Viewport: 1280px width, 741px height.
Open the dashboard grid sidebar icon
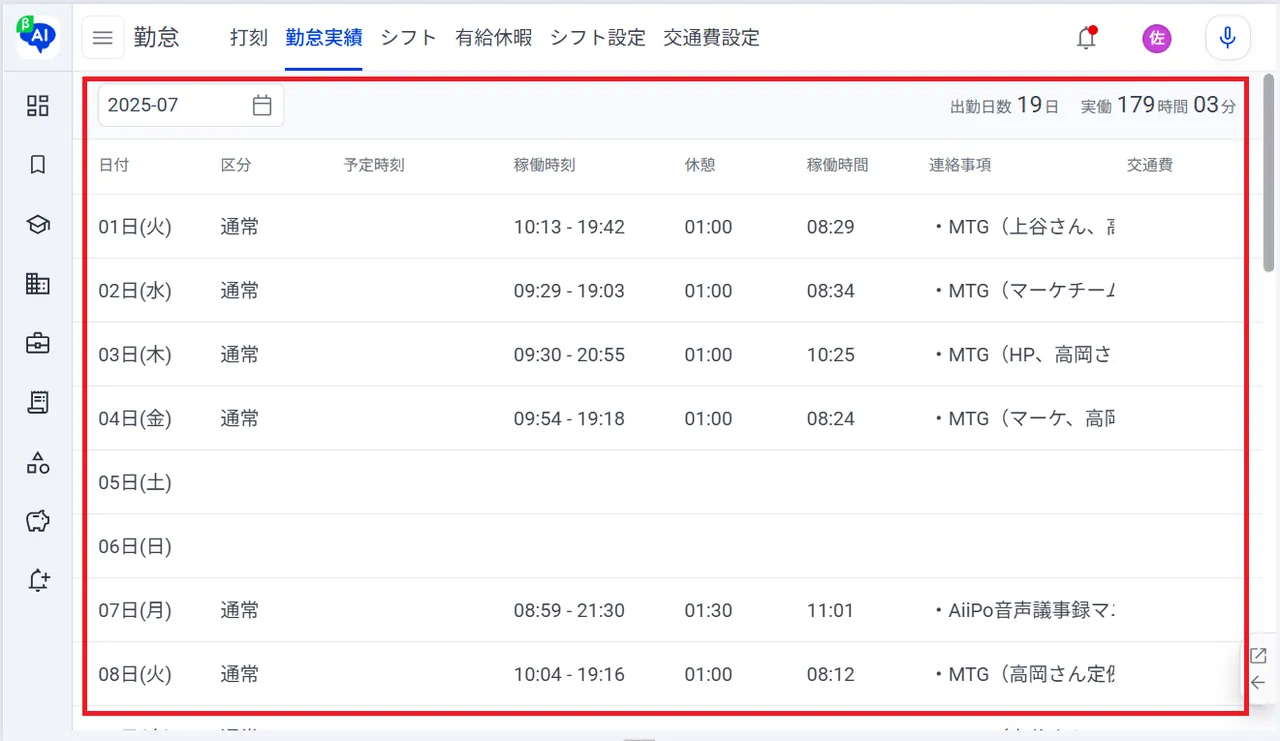click(x=38, y=105)
